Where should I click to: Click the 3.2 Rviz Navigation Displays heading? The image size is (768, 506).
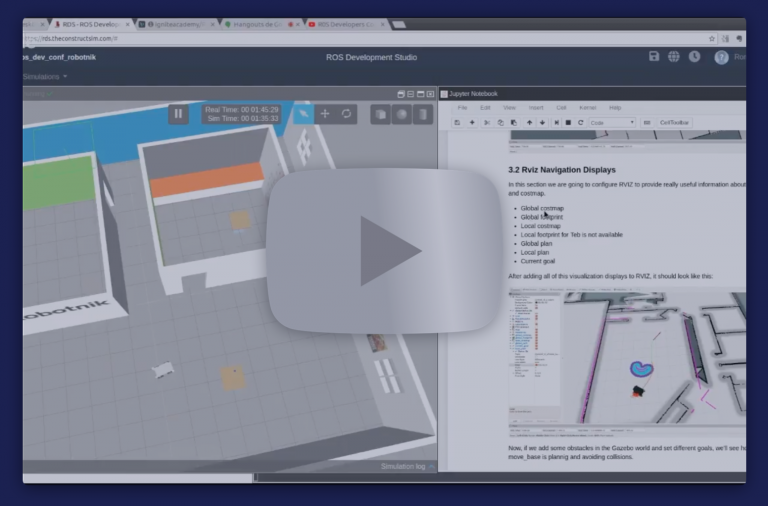562,170
